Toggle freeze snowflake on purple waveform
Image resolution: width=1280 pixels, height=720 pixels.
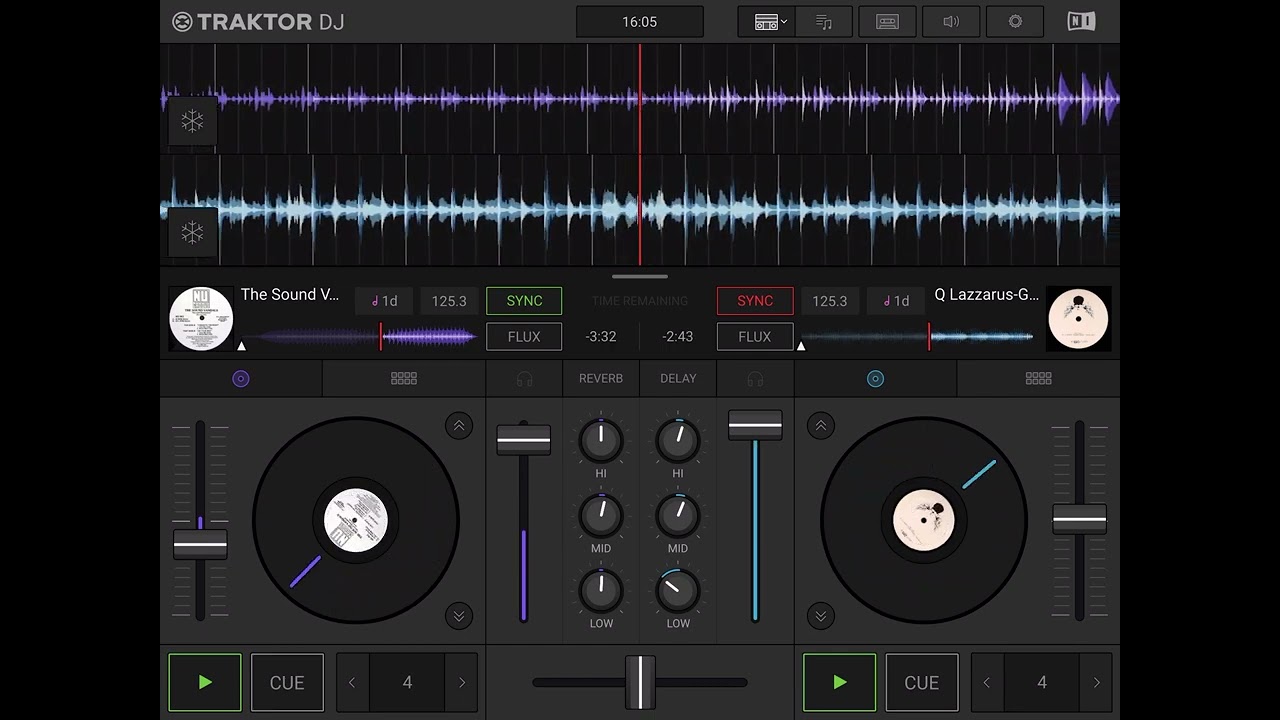tap(192, 121)
